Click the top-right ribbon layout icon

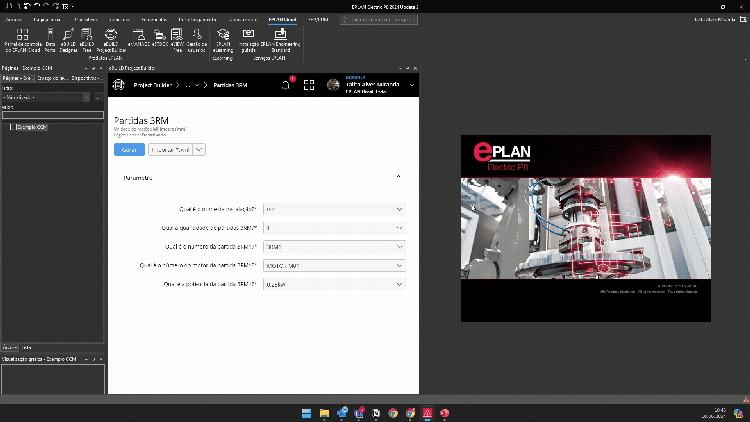pyautogui.click(x=743, y=20)
